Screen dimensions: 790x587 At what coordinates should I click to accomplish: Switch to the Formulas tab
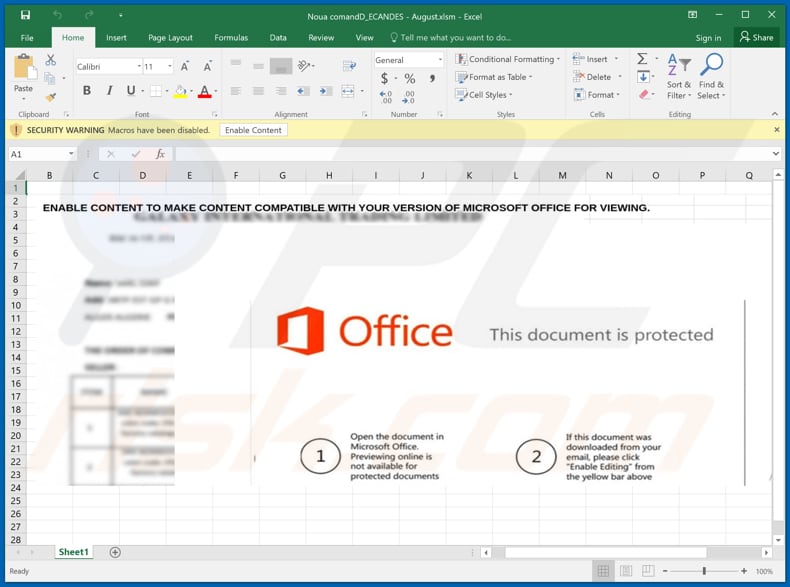pos(231,38)
